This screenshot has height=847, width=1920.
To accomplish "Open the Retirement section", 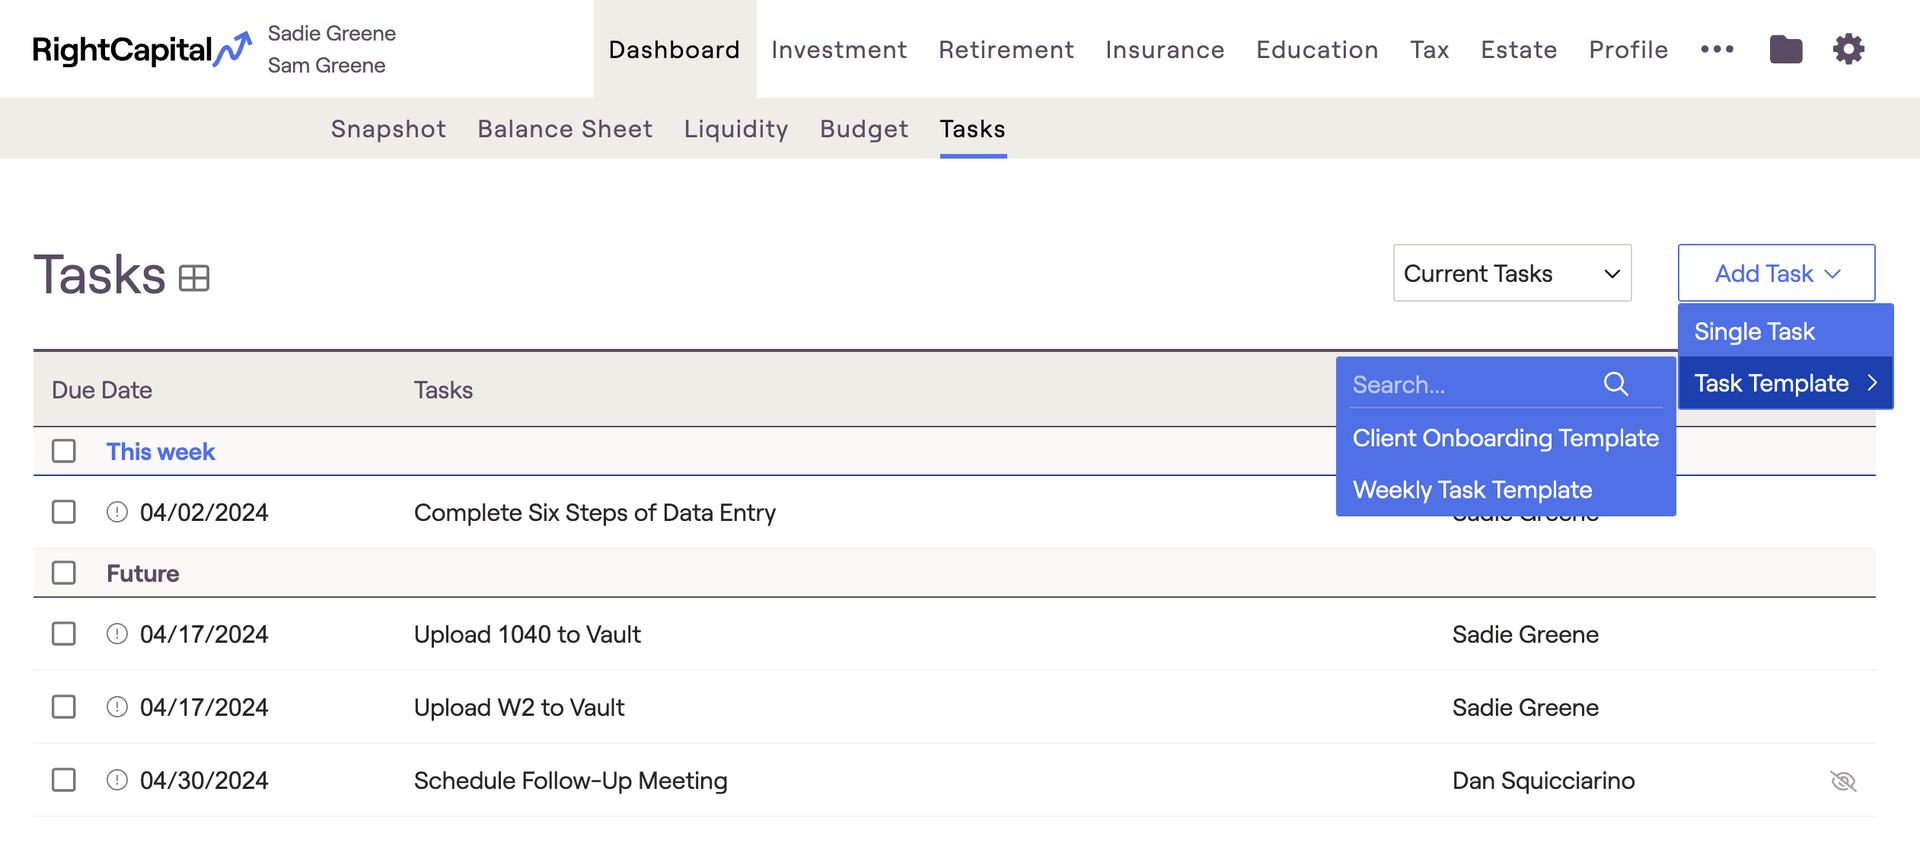I will pyautogui.click(x=1005, y=49).
